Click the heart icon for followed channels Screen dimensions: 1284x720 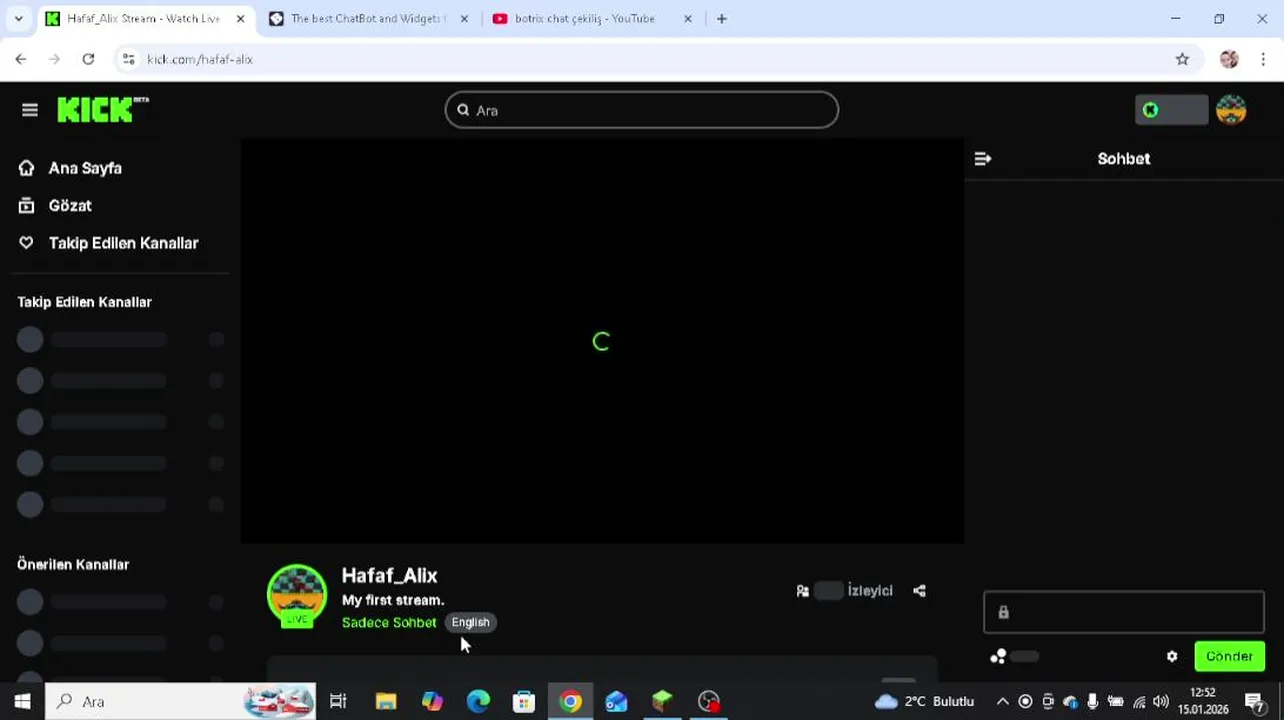coord(27,243)
